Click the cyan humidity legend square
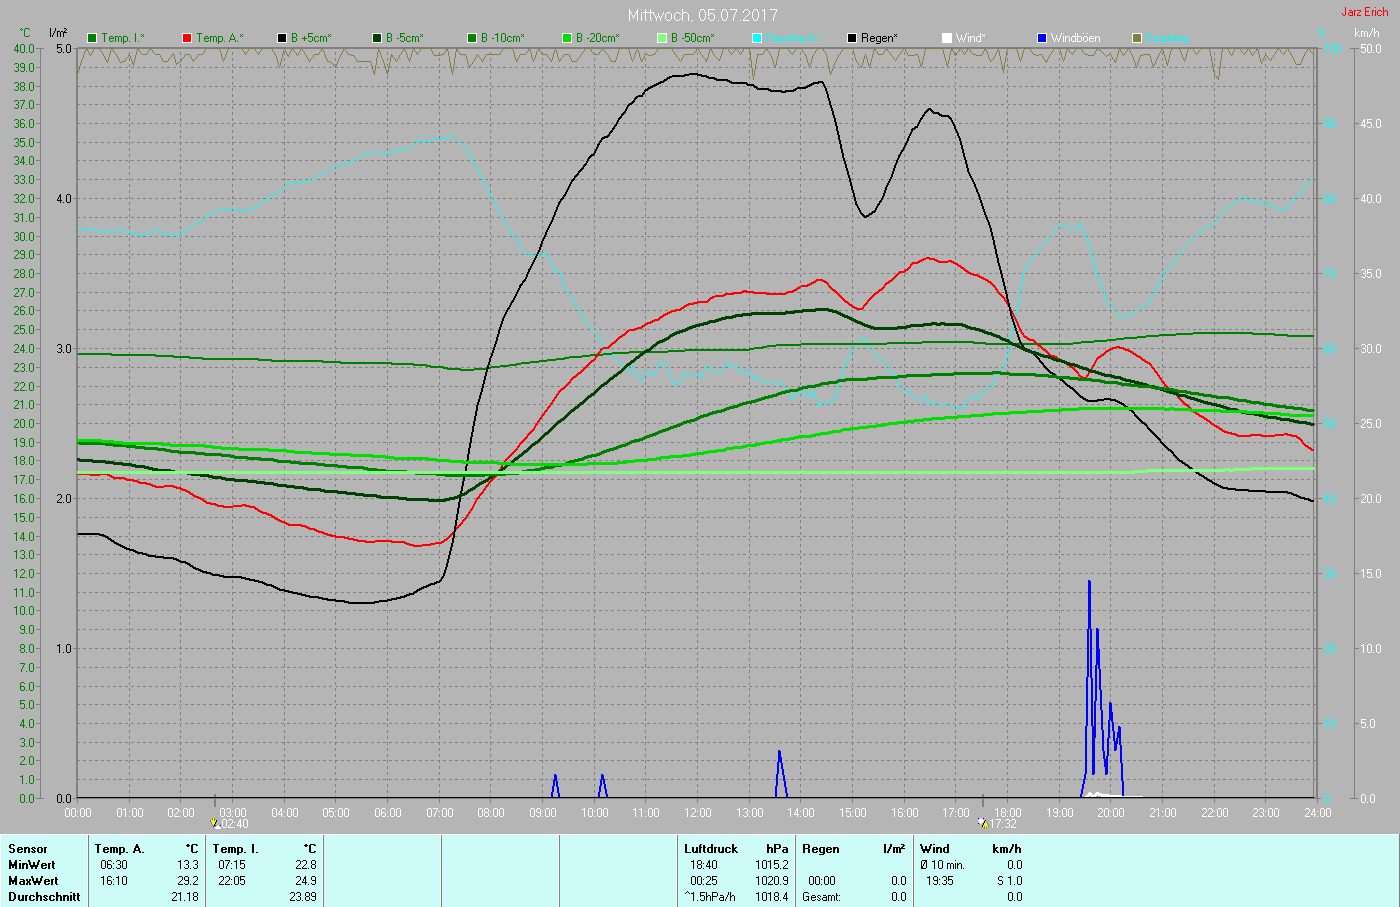 pyautogui.click(x=757, y=38)
